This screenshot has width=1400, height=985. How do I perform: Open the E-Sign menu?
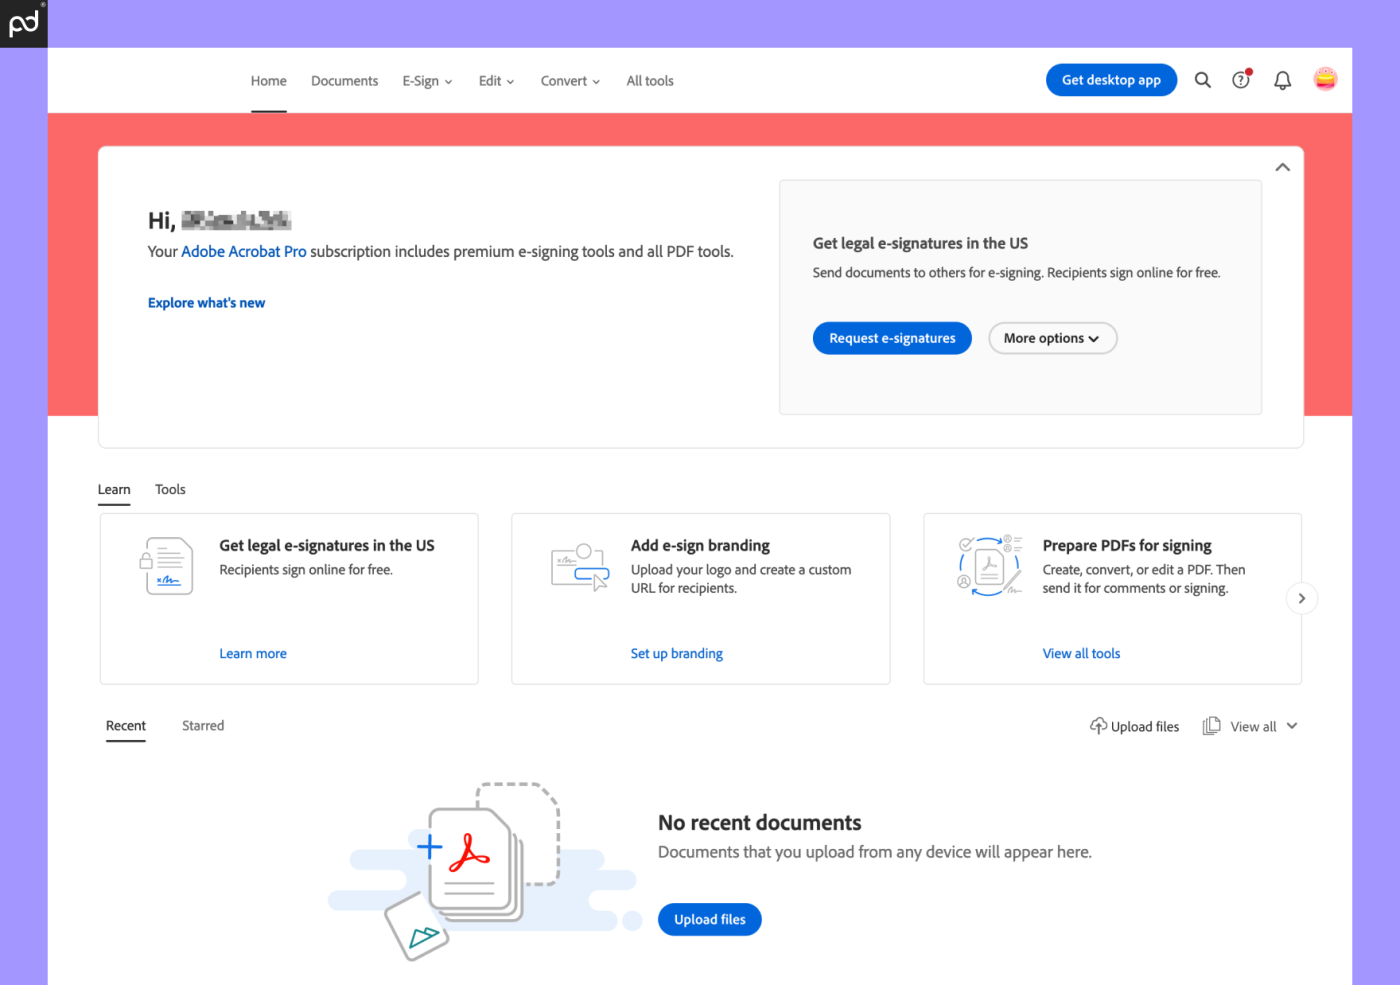tap(426, 80)
